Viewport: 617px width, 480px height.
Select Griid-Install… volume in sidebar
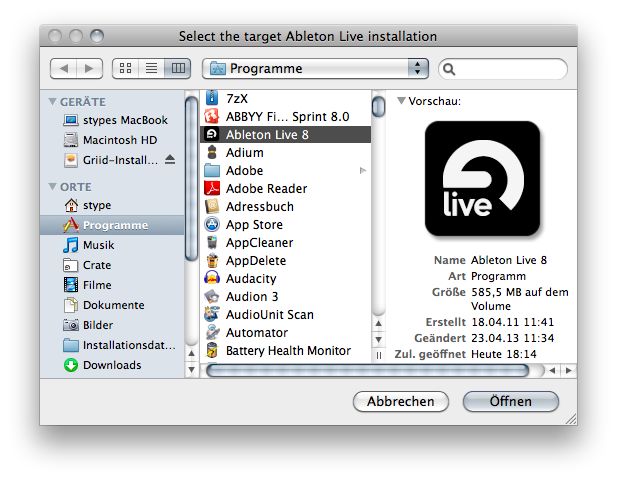click(112, 160)
